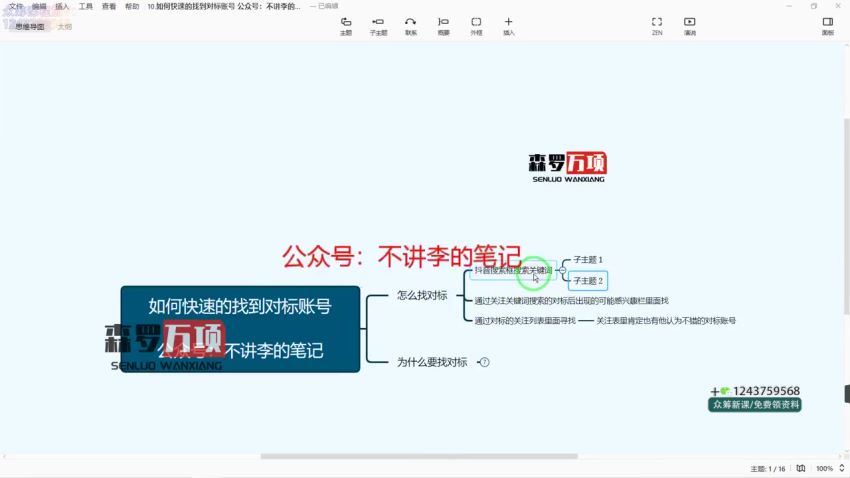850x478 pixels.
Task: Open the 查看 menu
Action: [x=109, y=7]
